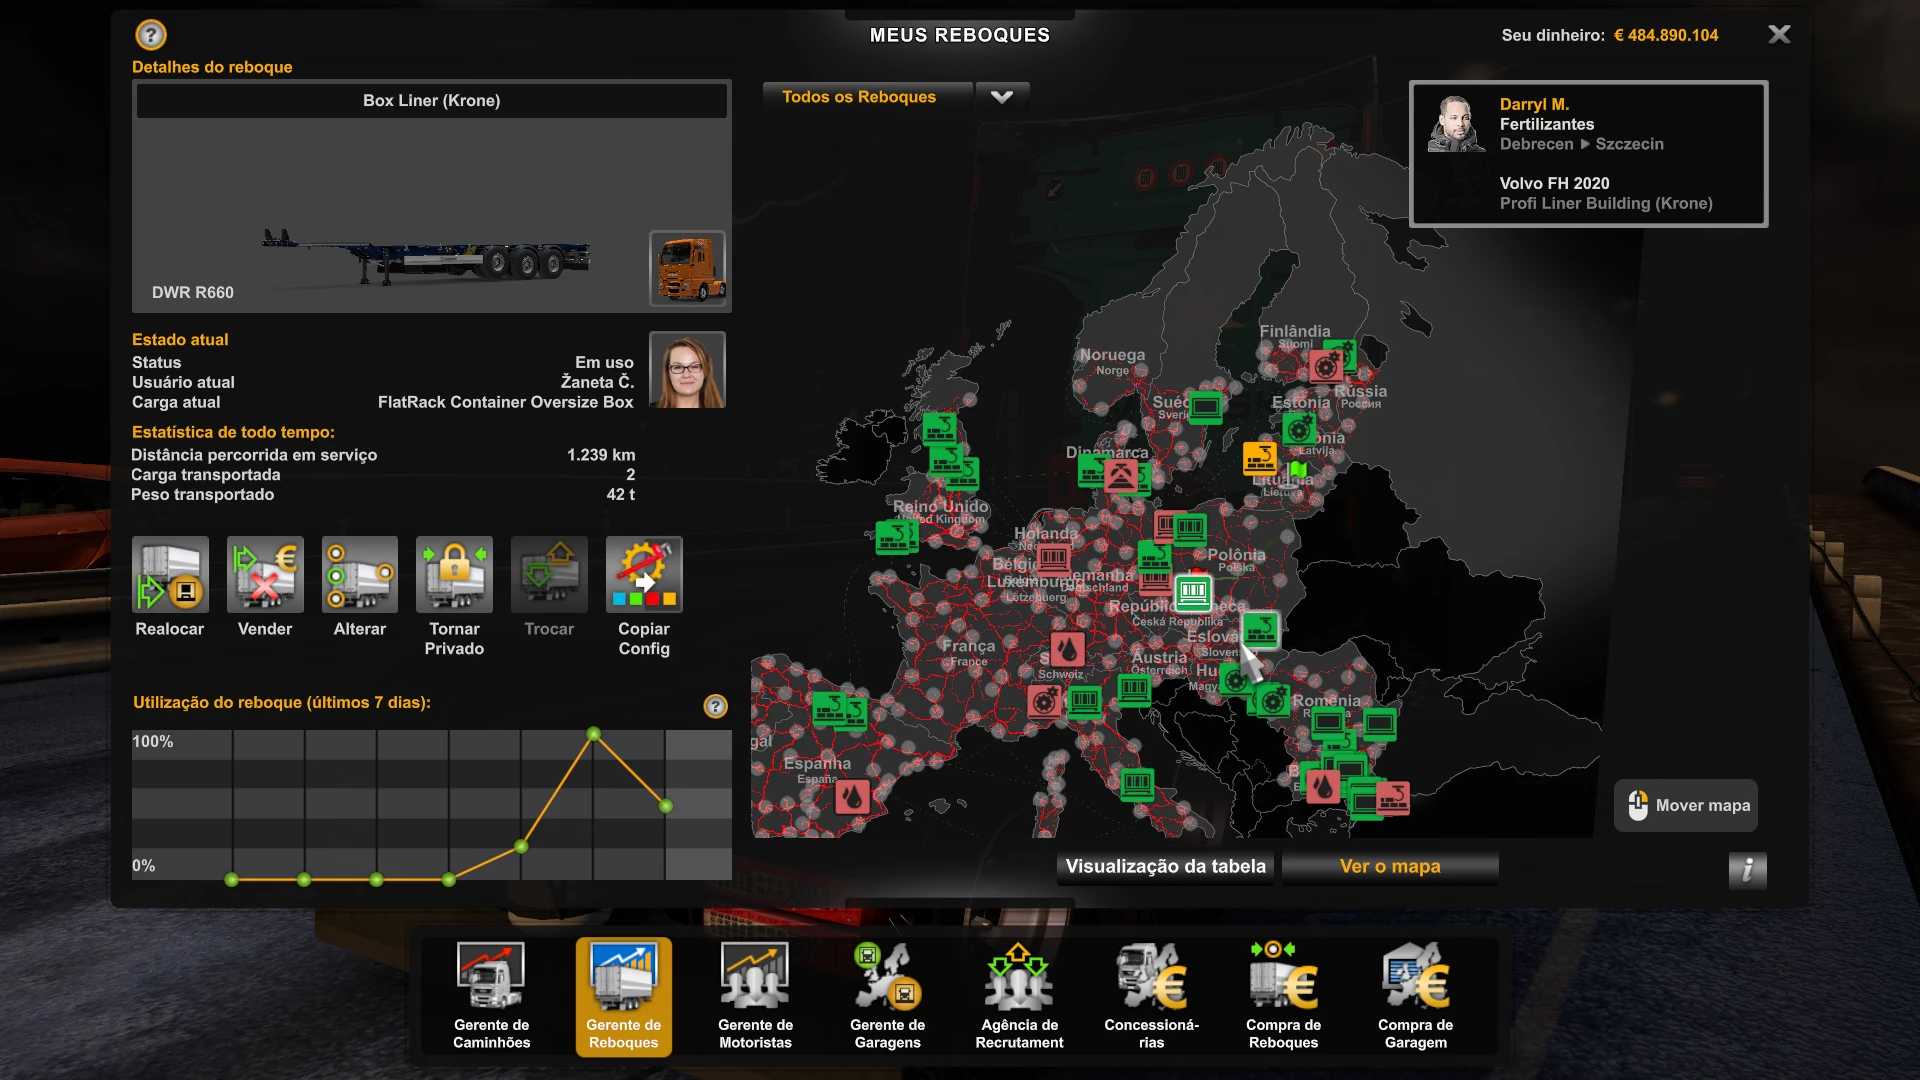Image resolution: width=1920 pixels, height=1080 pixels.
Task: Open the Alterar trailer configuration icon
Action: (360, 575)
